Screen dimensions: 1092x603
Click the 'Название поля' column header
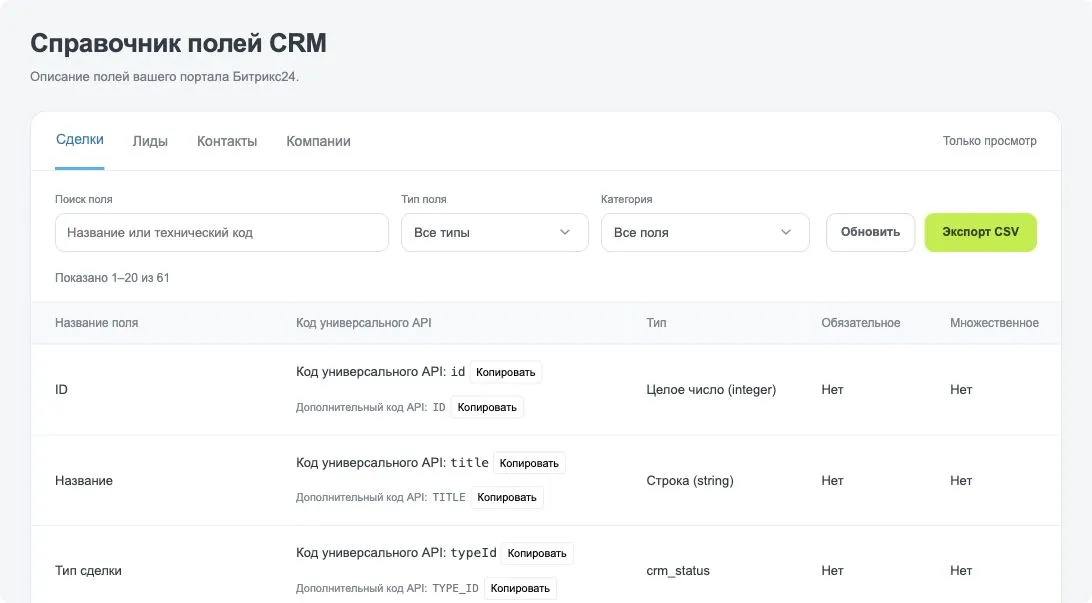tap(97, 322)
